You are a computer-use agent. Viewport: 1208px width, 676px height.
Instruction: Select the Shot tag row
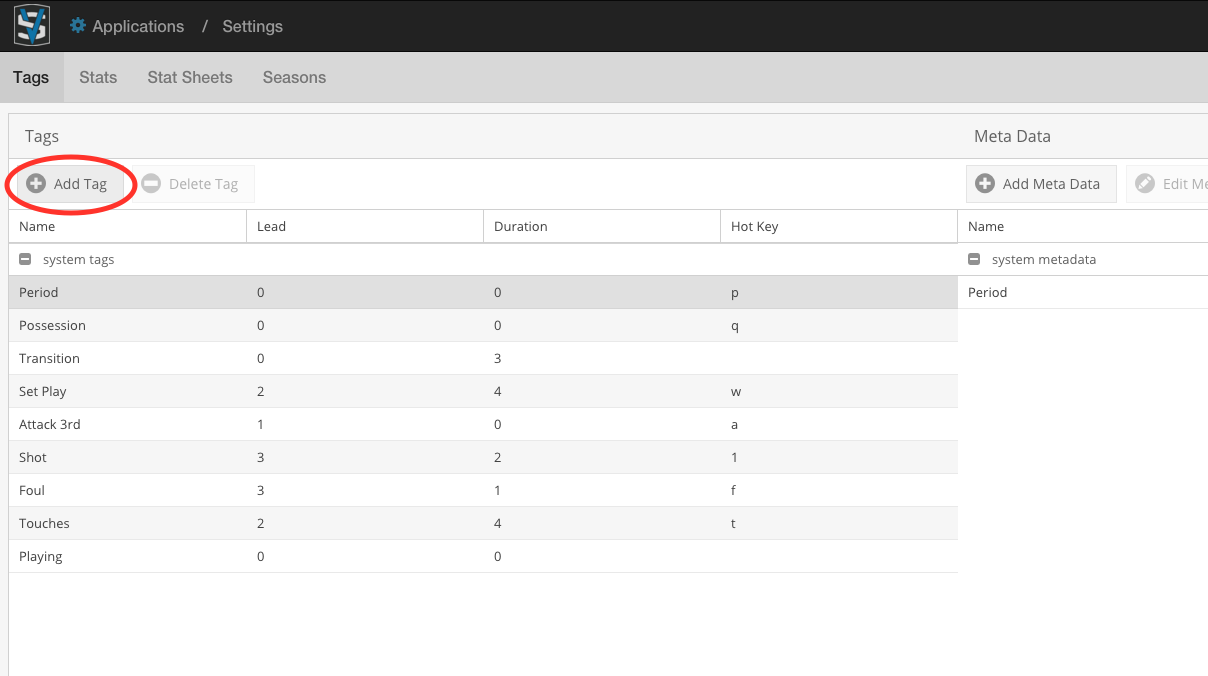[x=483, y=457]
